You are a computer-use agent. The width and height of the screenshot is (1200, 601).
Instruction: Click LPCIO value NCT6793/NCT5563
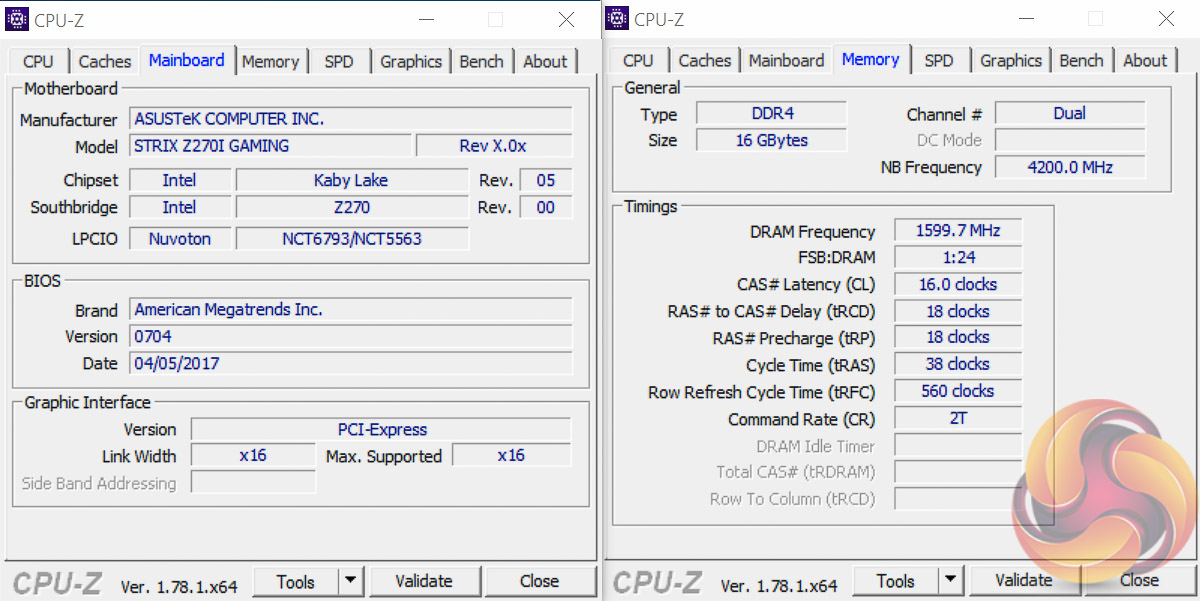[x=351, y=239]
